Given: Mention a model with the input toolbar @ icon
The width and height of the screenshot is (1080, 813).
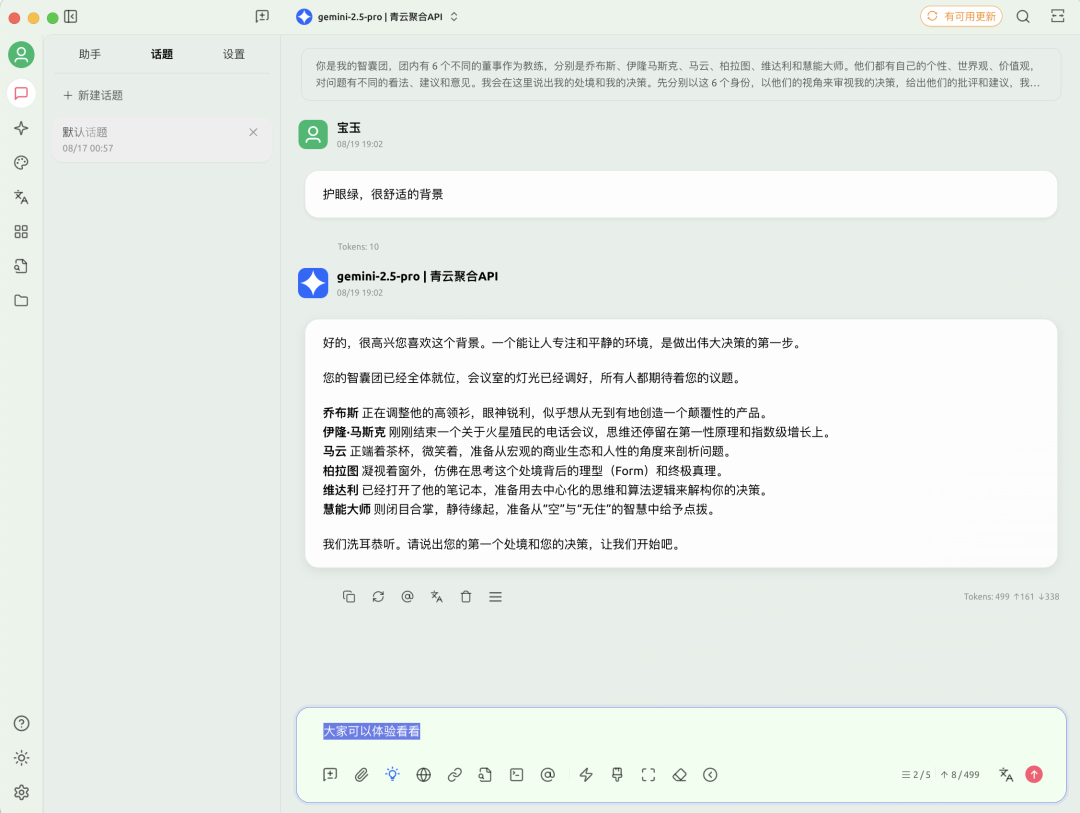Looking at the screenshot, I should point(548,775).
